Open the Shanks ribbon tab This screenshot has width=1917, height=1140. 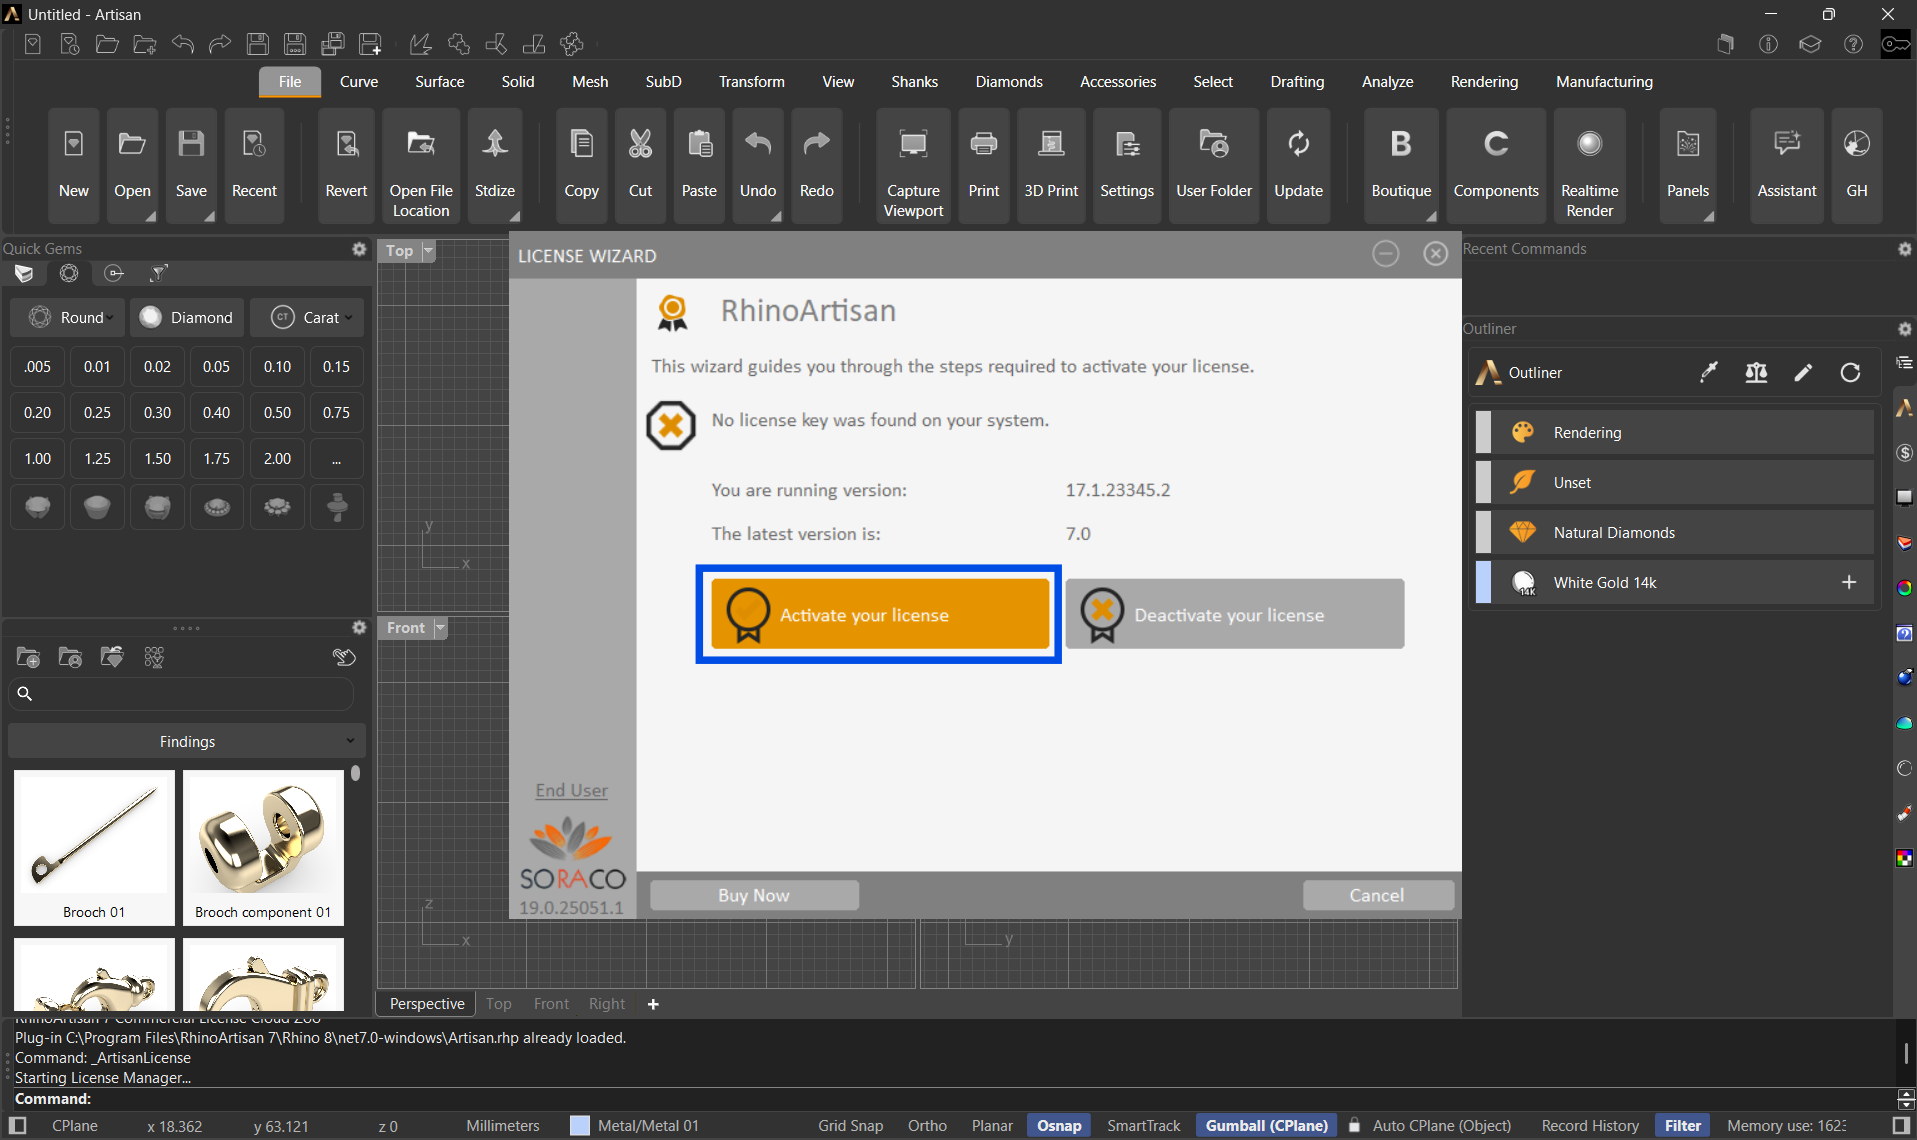914,81
